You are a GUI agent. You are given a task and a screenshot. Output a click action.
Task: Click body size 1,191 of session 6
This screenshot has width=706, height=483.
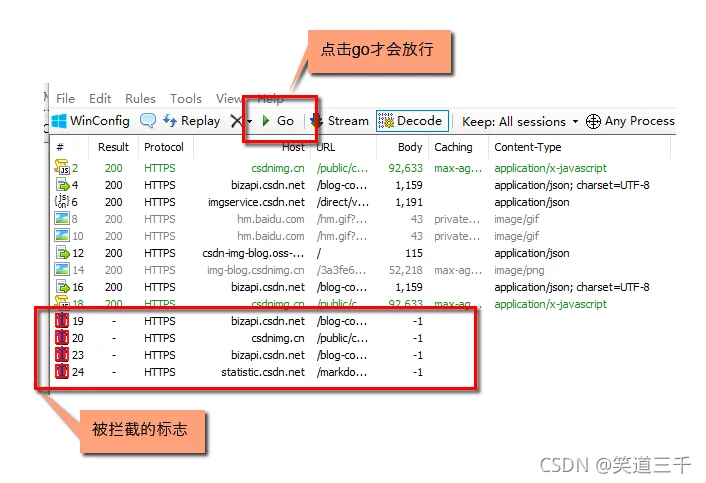pyautogui.click(x=409, y=202)
